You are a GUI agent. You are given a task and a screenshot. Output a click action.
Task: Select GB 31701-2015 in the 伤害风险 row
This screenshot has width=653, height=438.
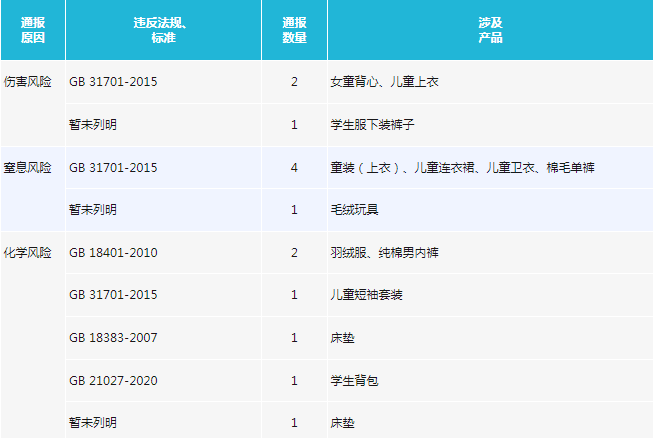point(113,81)
